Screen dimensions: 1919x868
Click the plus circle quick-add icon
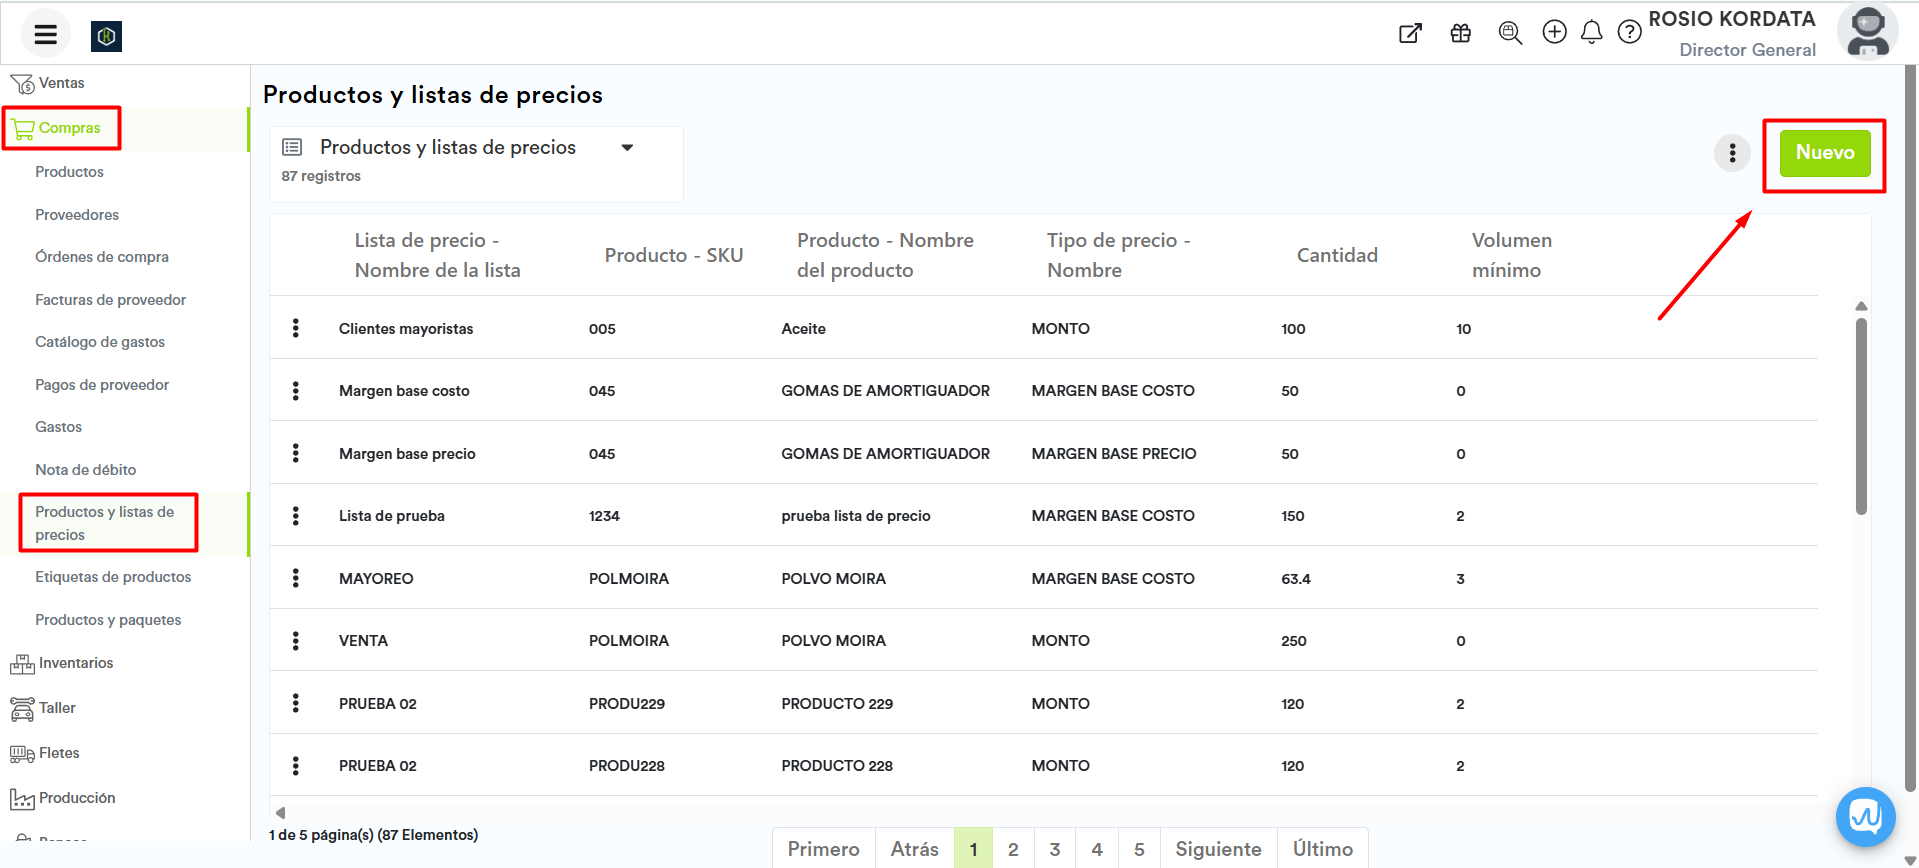pos(1554,33)
